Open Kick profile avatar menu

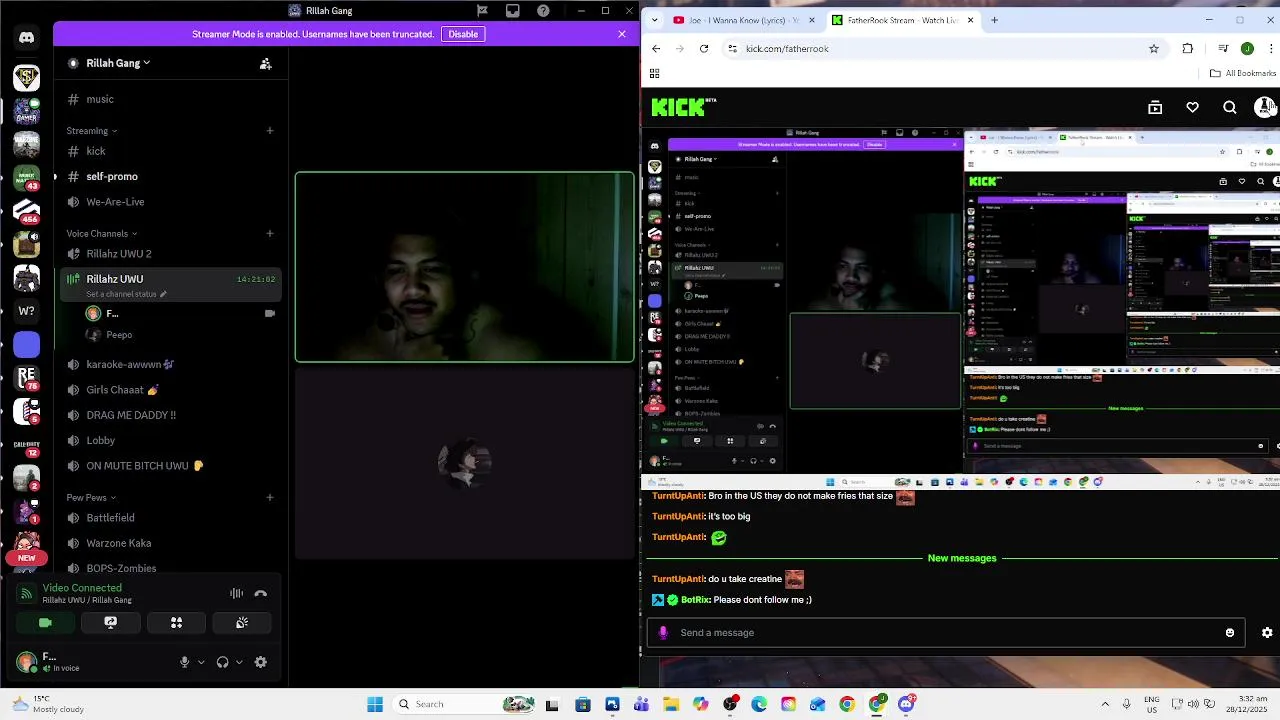[1265, 107]
